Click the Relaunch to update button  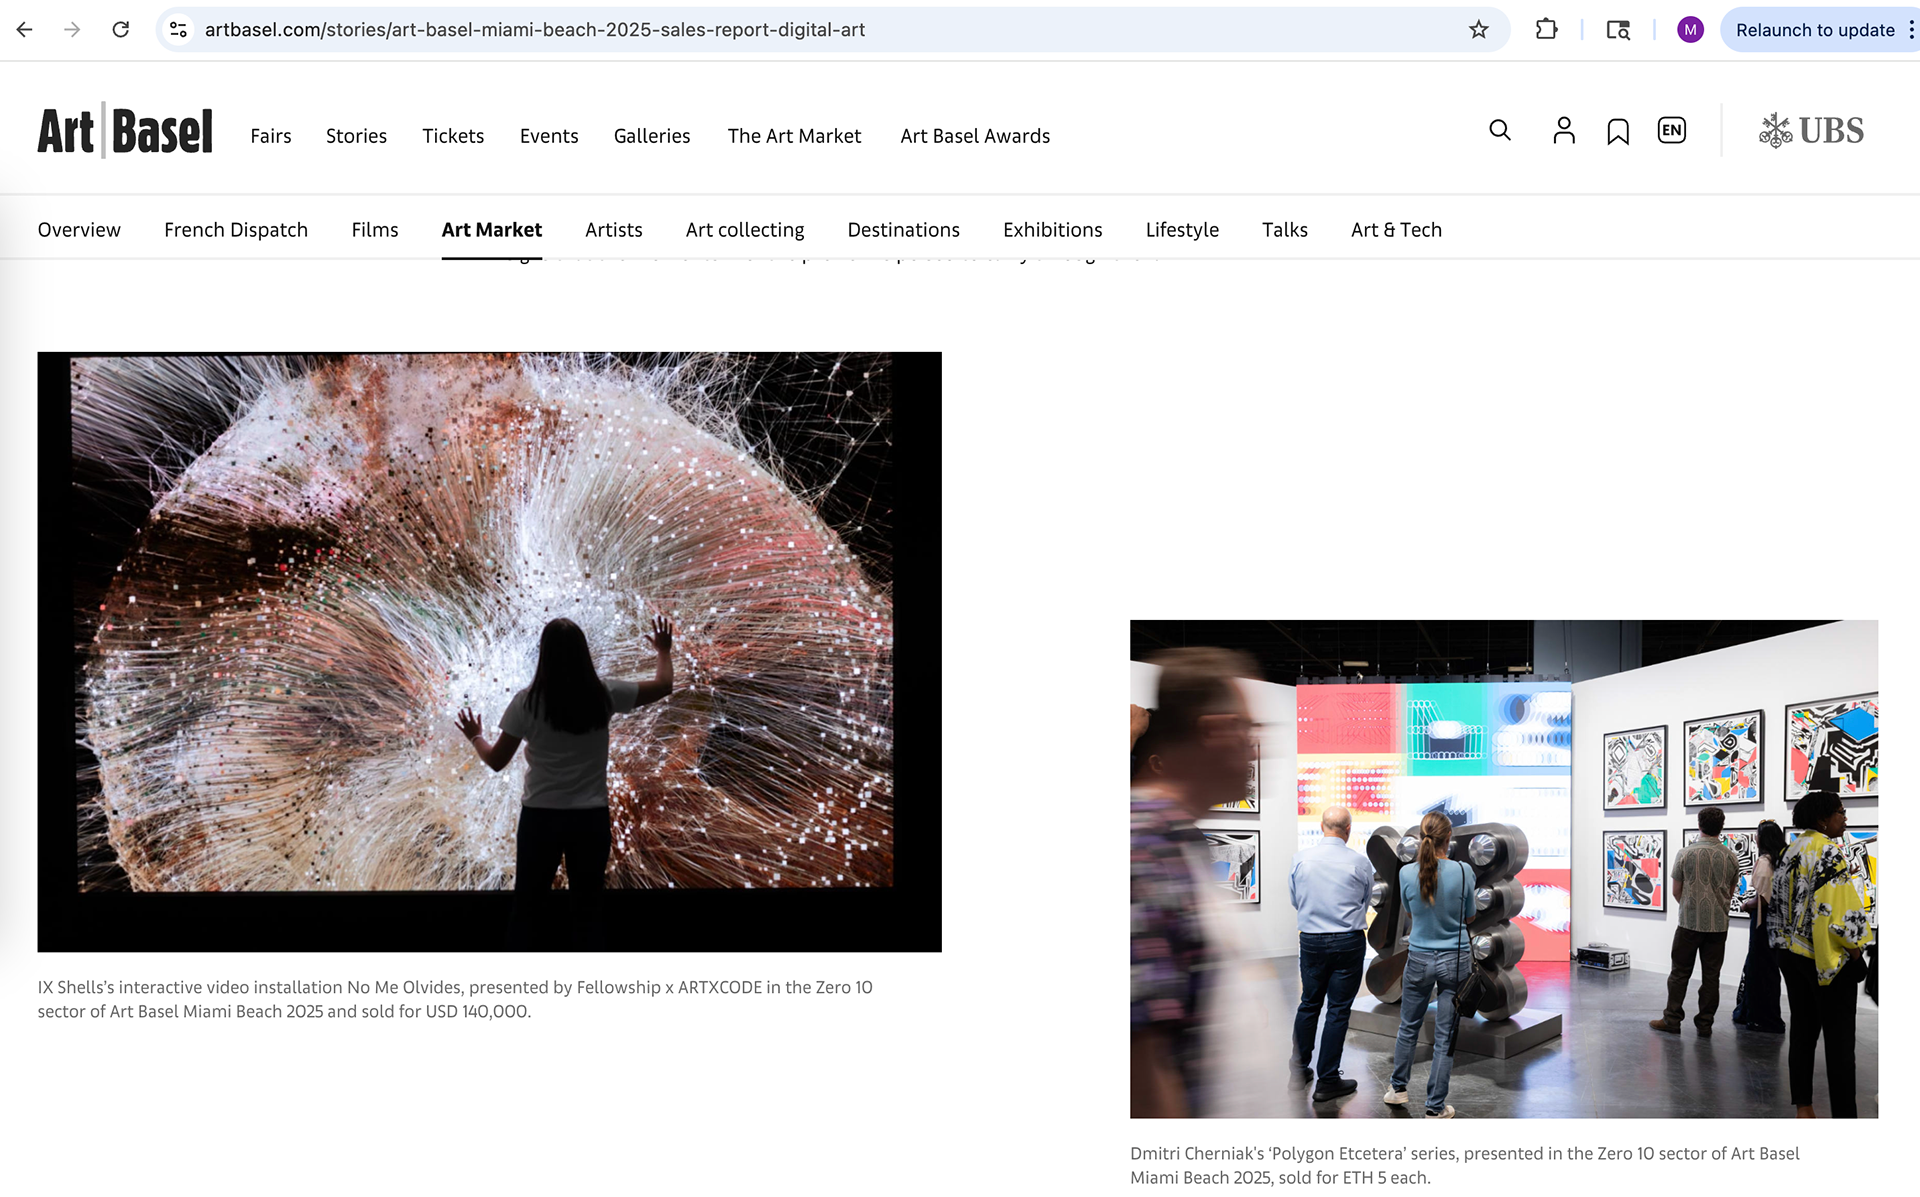coord(1814,30)
